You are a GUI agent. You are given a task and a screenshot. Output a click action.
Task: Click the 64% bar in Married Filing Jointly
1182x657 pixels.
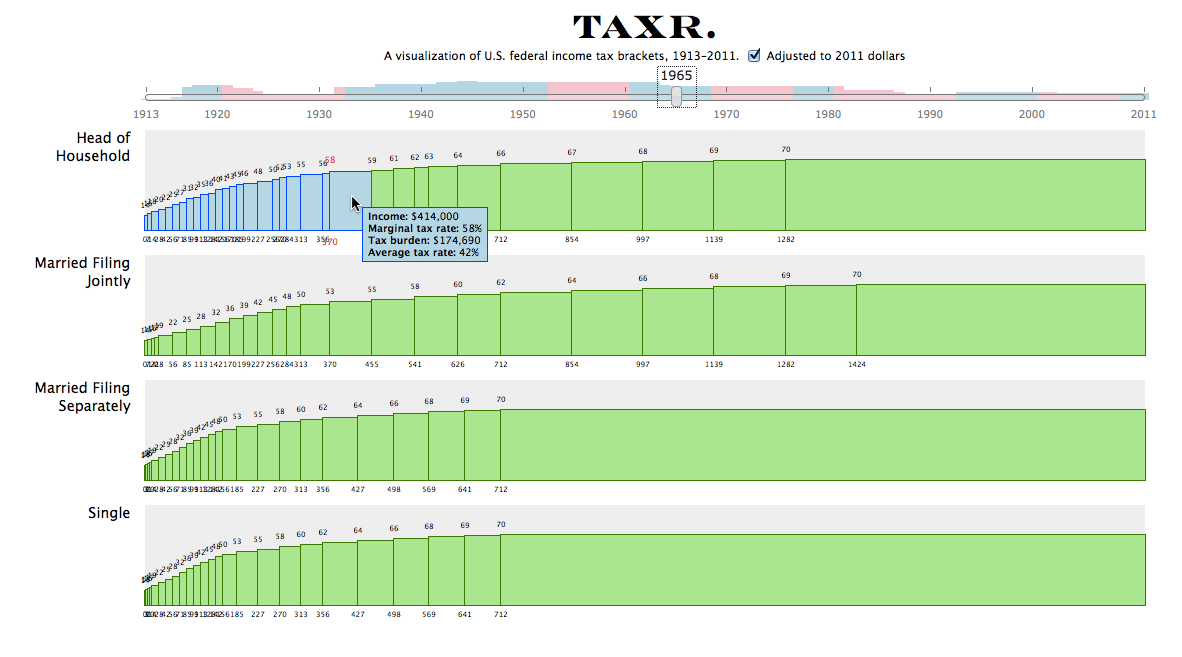click(x=606, y=323)
